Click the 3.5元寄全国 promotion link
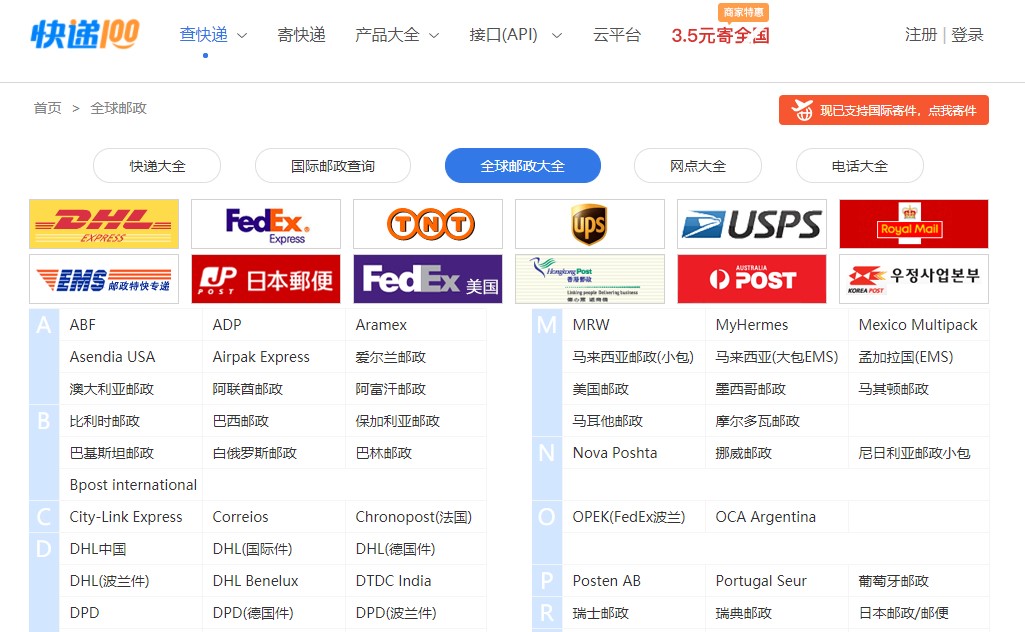The width and height of the screenshot is (1025, 632). point(720,35)
